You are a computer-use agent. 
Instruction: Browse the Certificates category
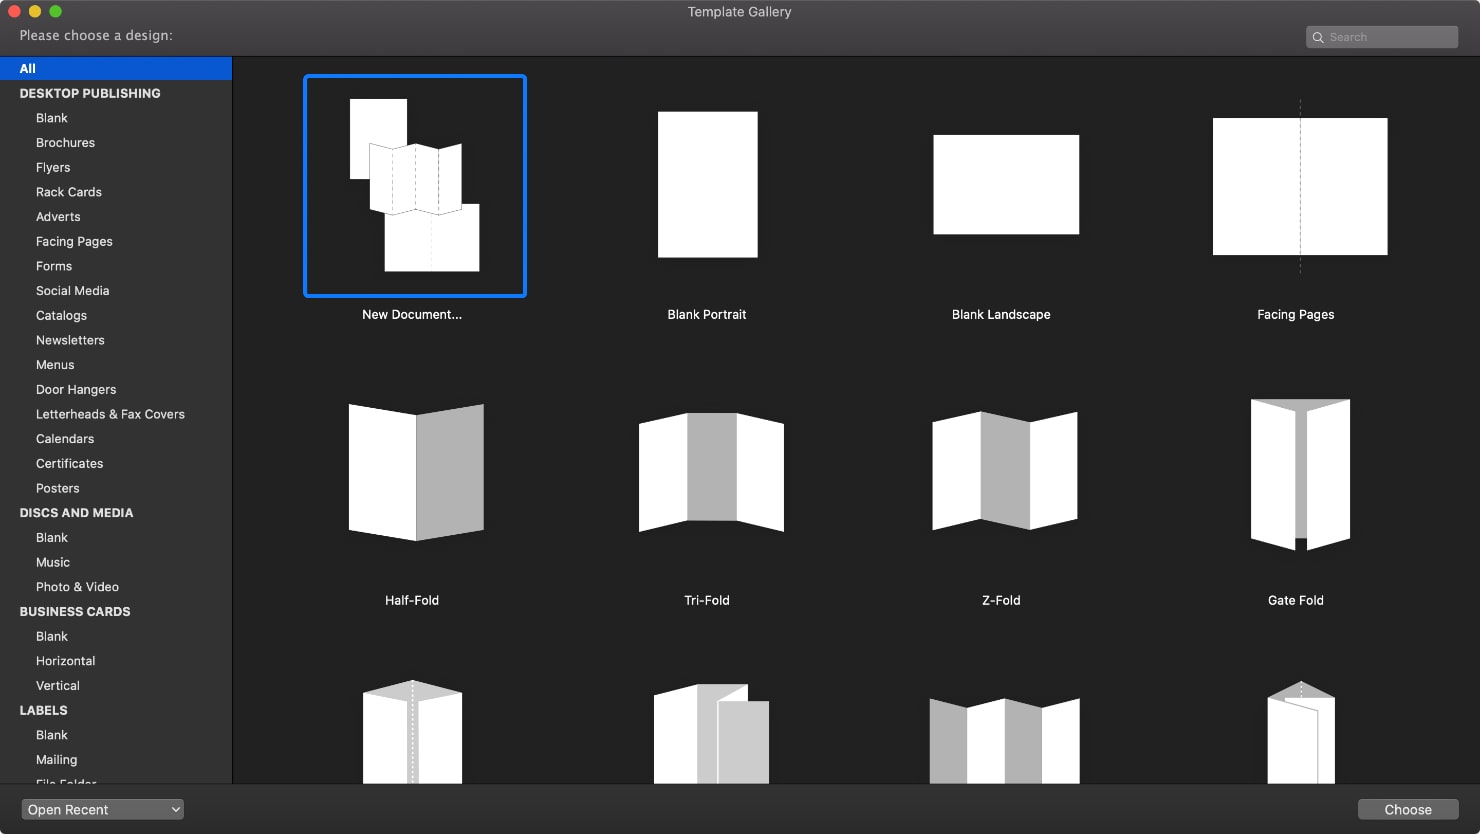click(69, 463)
